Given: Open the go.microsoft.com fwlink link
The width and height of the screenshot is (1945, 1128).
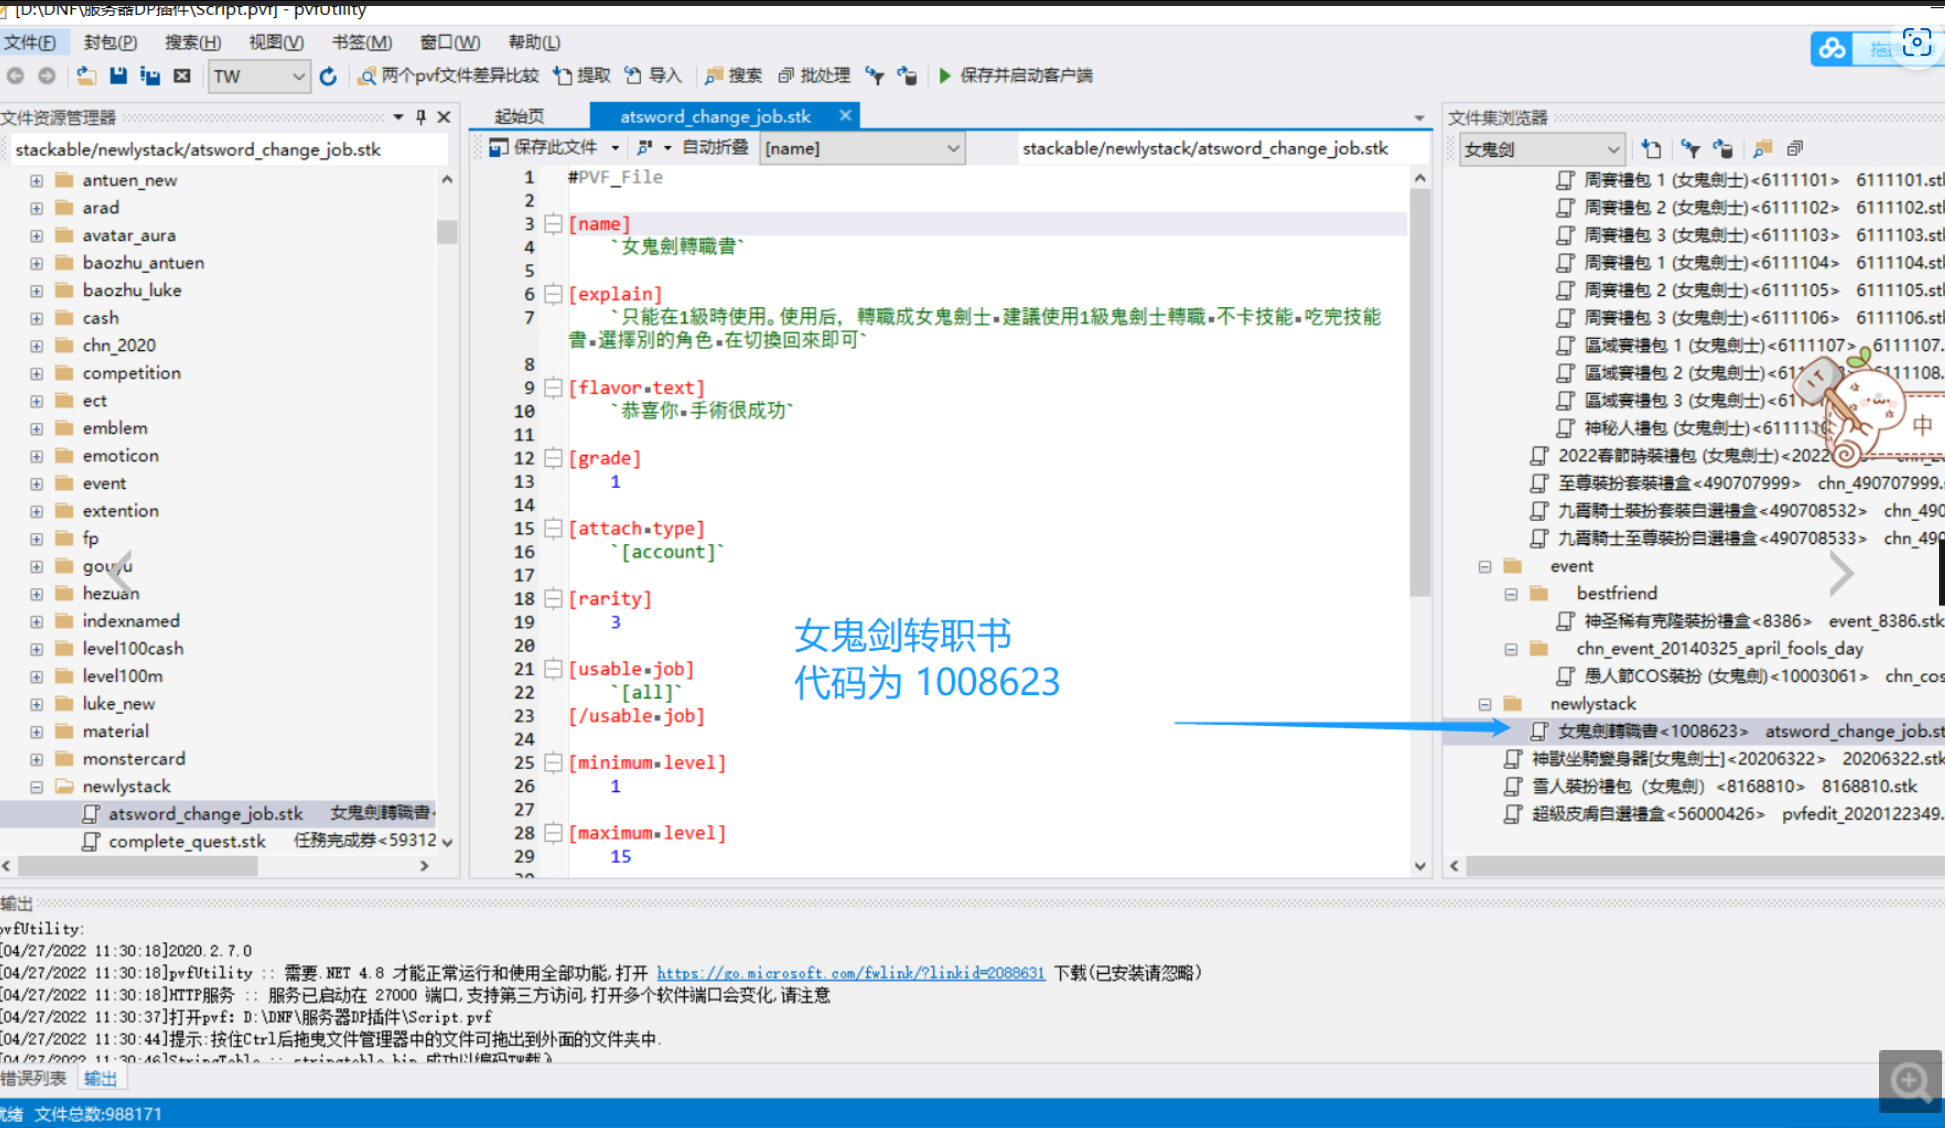Looking at the screenshot, I should tap(850, 973).
